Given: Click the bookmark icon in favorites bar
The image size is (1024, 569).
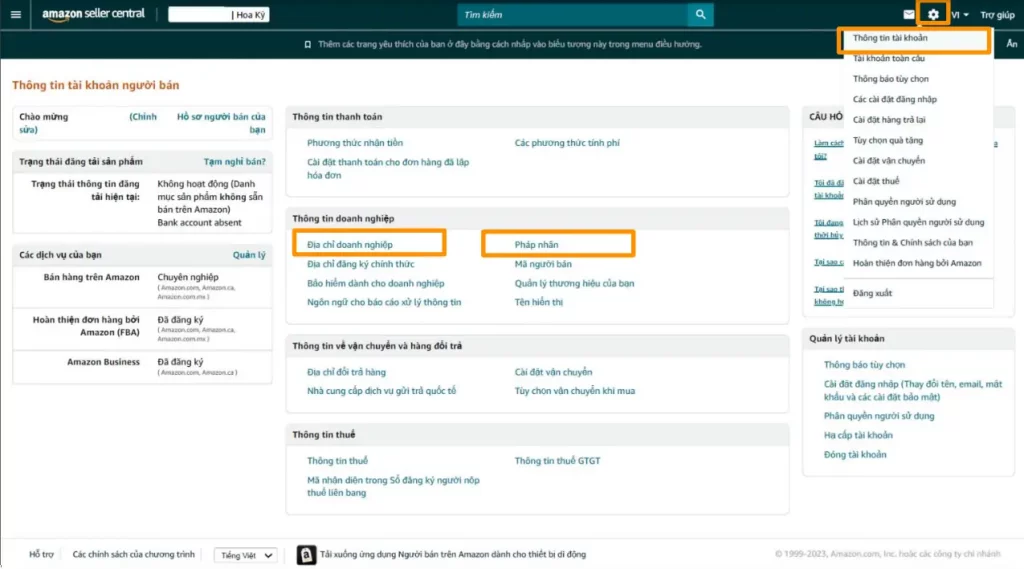Looking at the screenshot, I should point(308,44).
